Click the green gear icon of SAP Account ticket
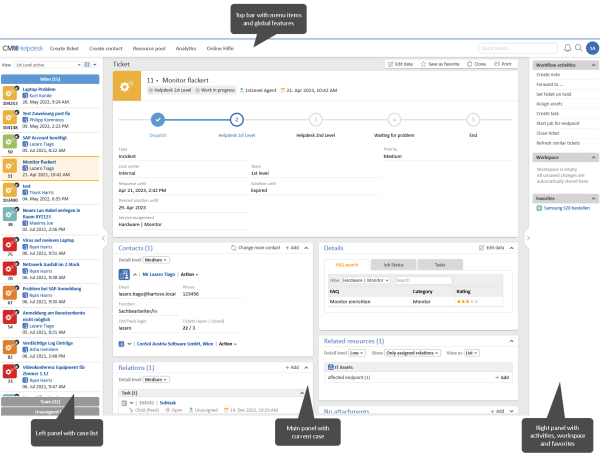600x457 pixels. click(9, 140)
